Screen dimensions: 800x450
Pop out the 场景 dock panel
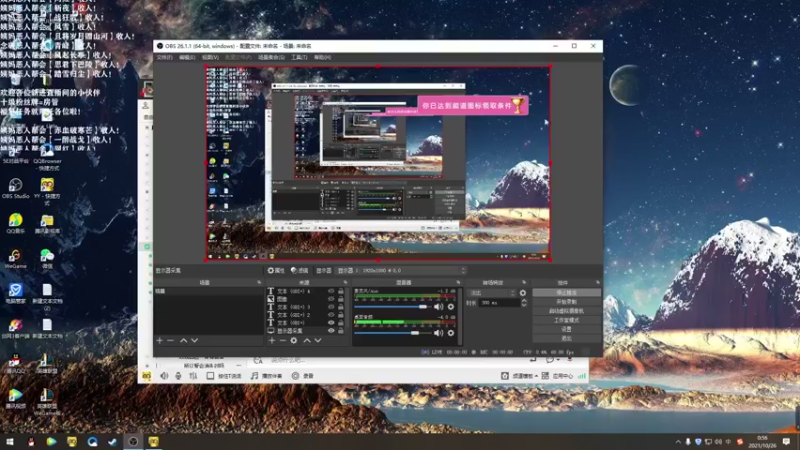259,282
